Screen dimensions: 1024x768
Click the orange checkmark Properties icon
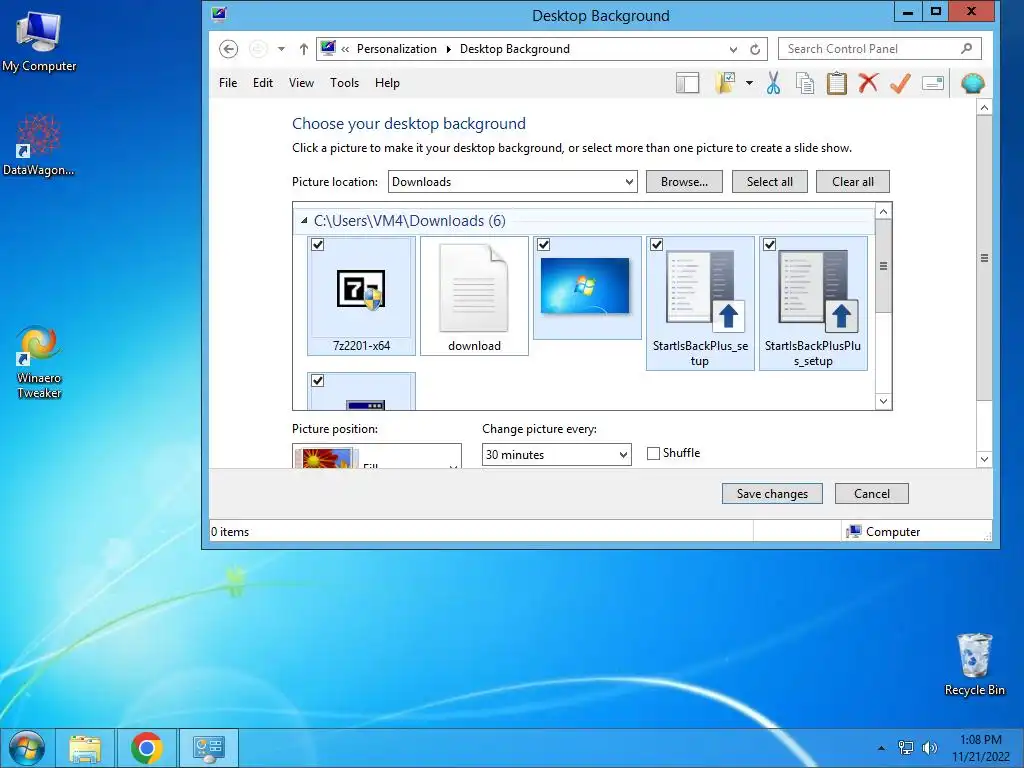[901, 83]
